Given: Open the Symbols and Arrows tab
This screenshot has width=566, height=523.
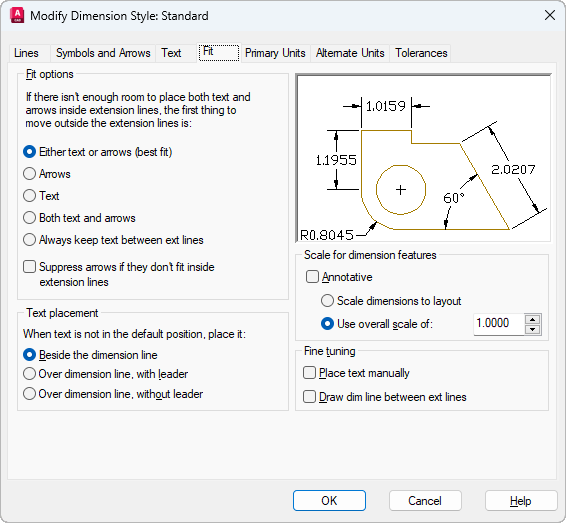Looking at the screenshot, I should click(103, 53).
